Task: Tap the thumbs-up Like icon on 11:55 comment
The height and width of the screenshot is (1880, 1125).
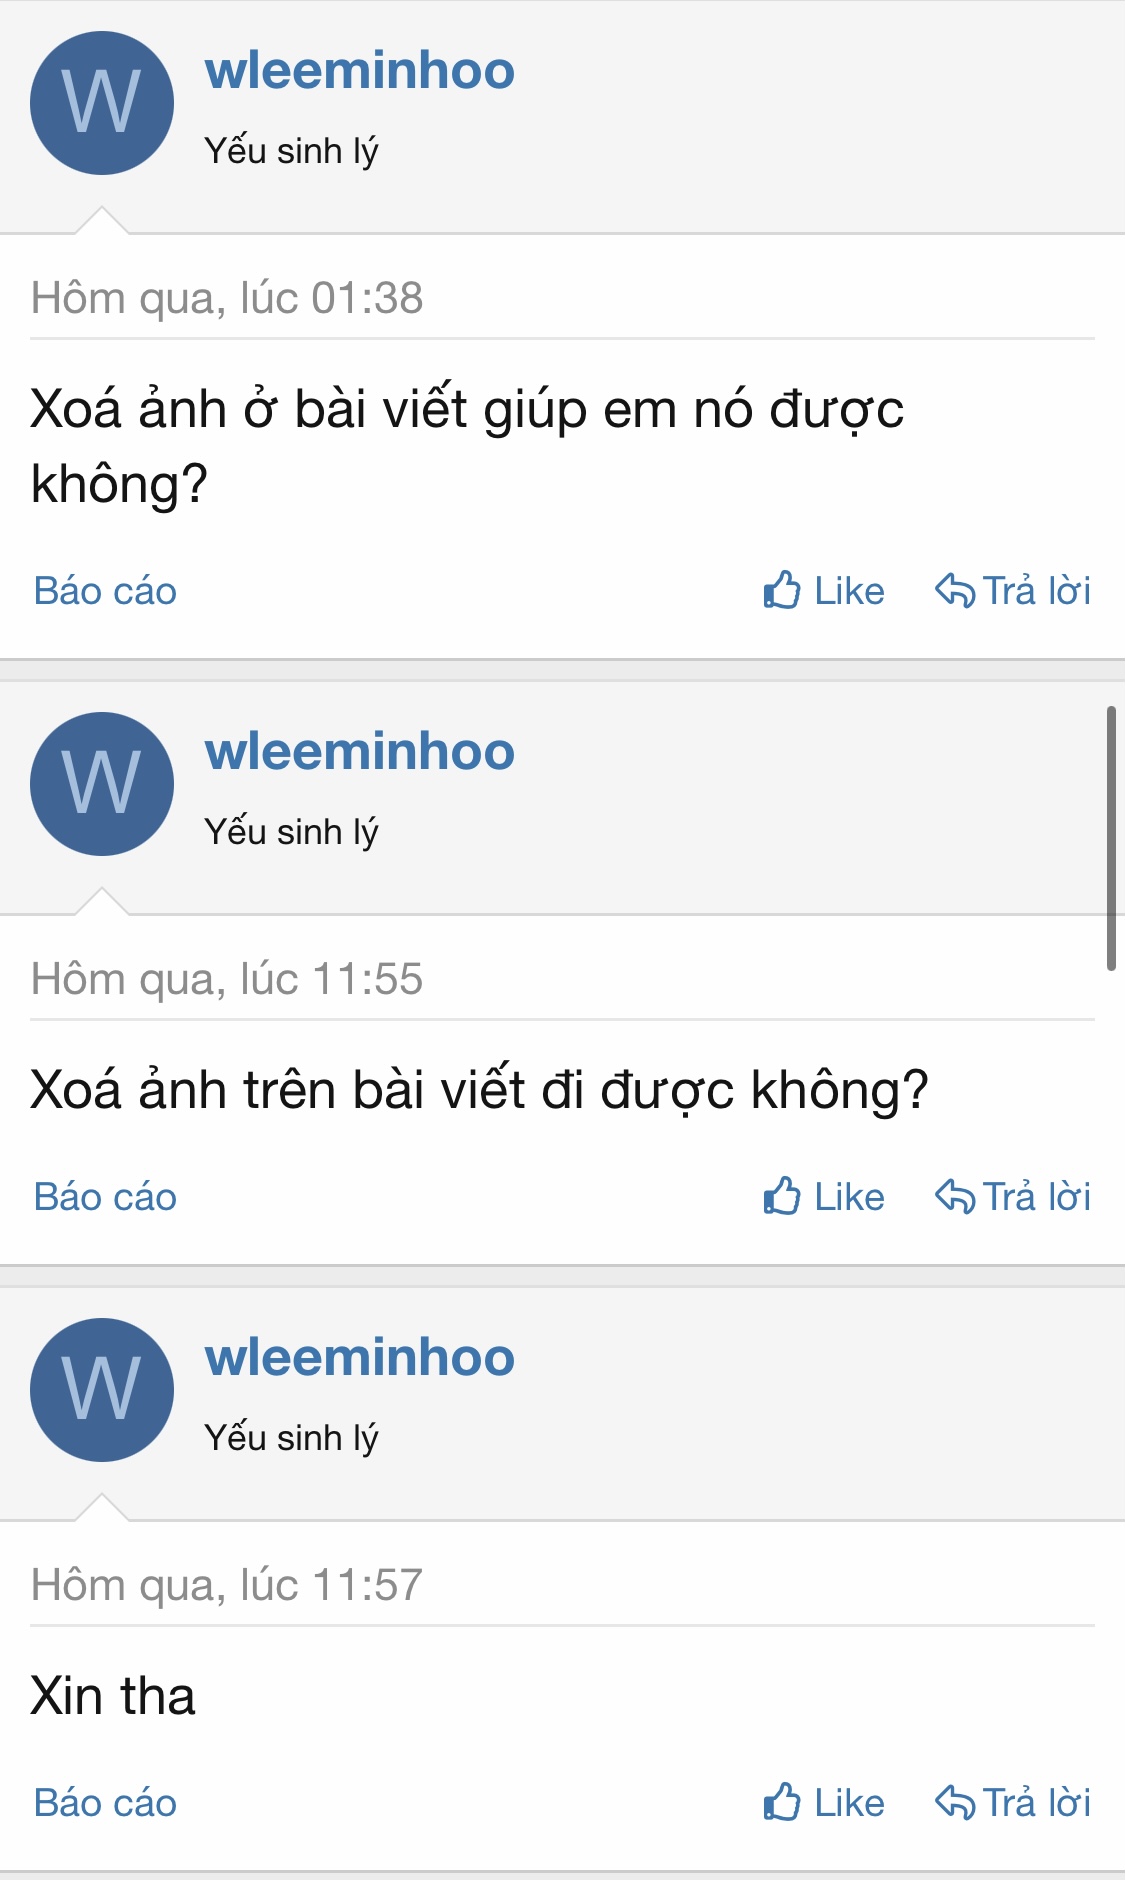Action: 782,1196
